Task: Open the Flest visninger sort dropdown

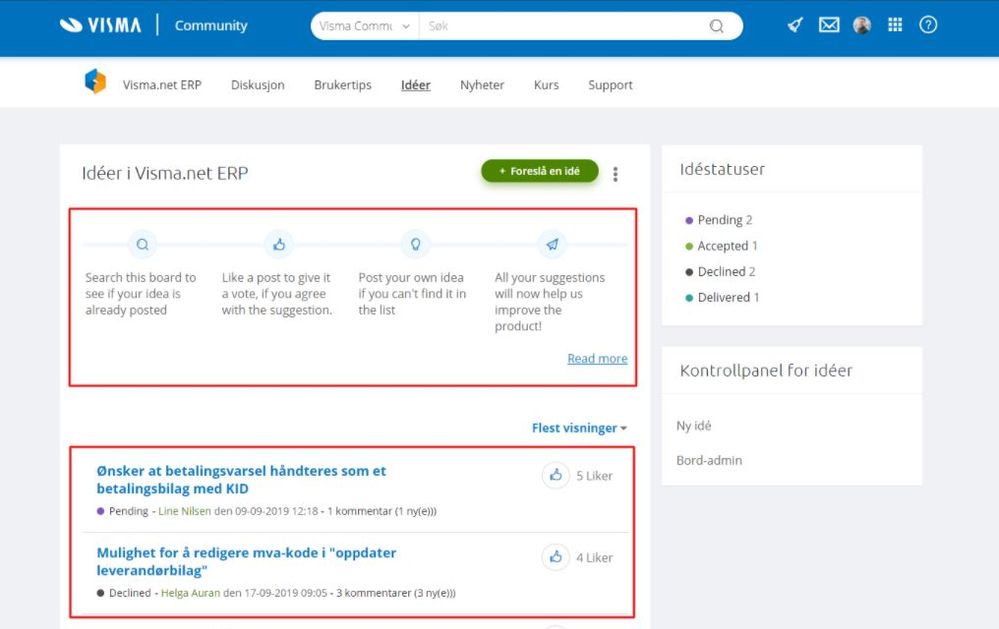Action: tap(580, 428)
